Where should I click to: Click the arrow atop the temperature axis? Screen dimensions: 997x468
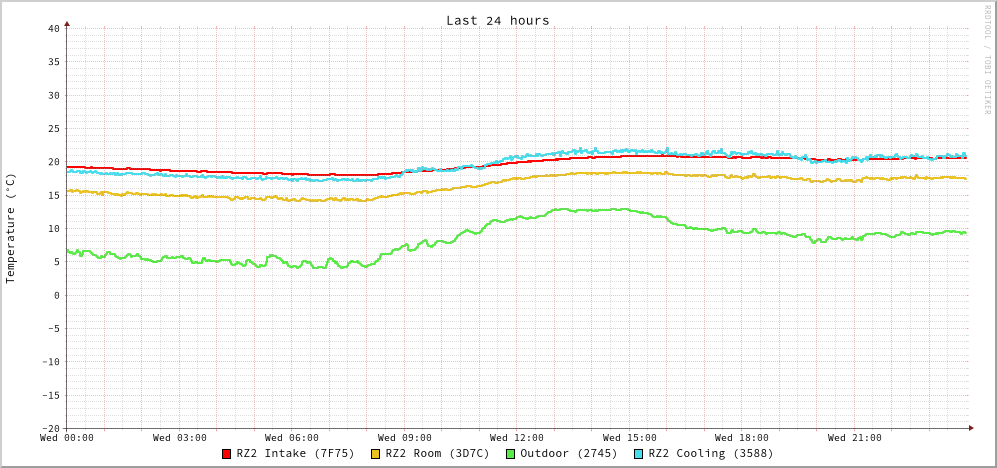pyautogui.click(x=67, y=23)
